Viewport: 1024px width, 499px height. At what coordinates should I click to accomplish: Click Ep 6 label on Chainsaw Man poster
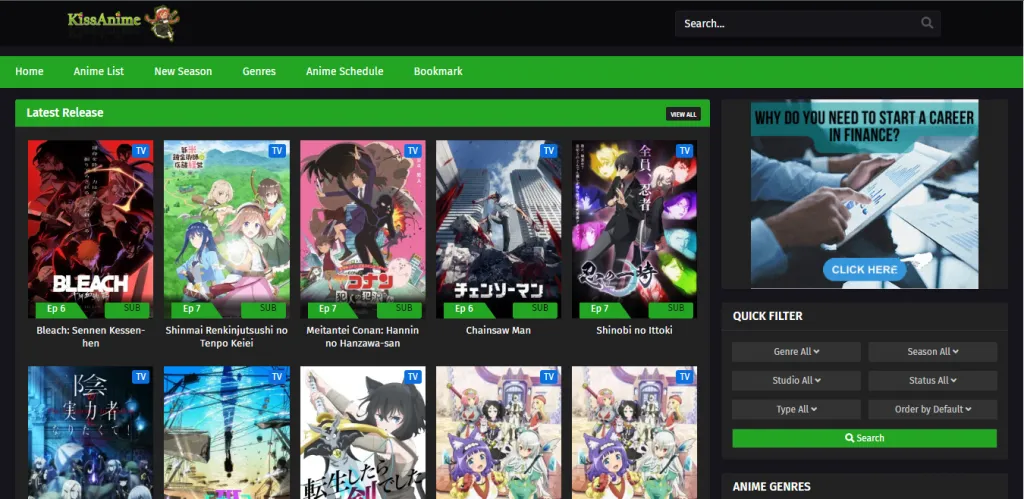464,309
